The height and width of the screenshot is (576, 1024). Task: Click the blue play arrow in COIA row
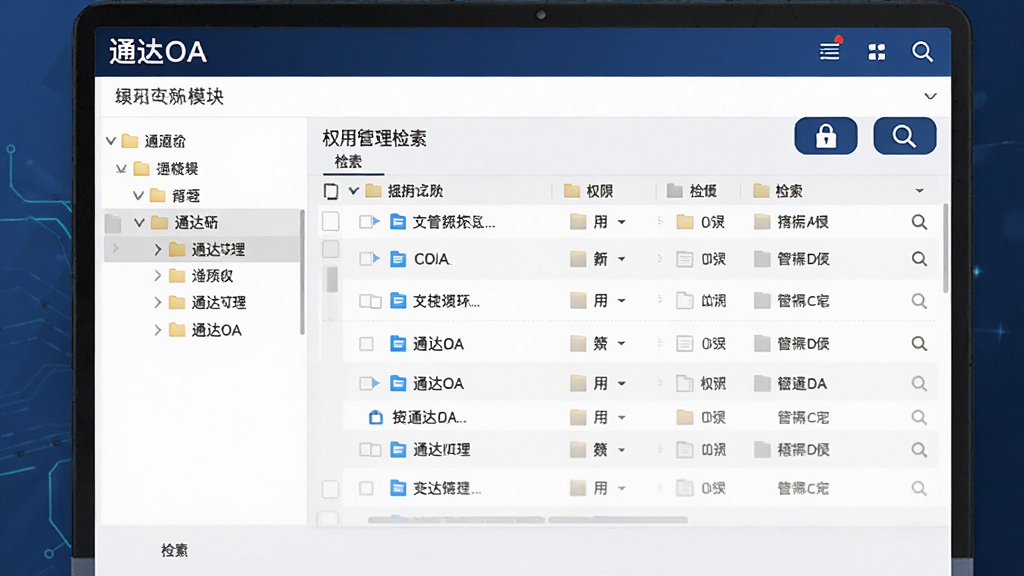[x=376, y=259]
